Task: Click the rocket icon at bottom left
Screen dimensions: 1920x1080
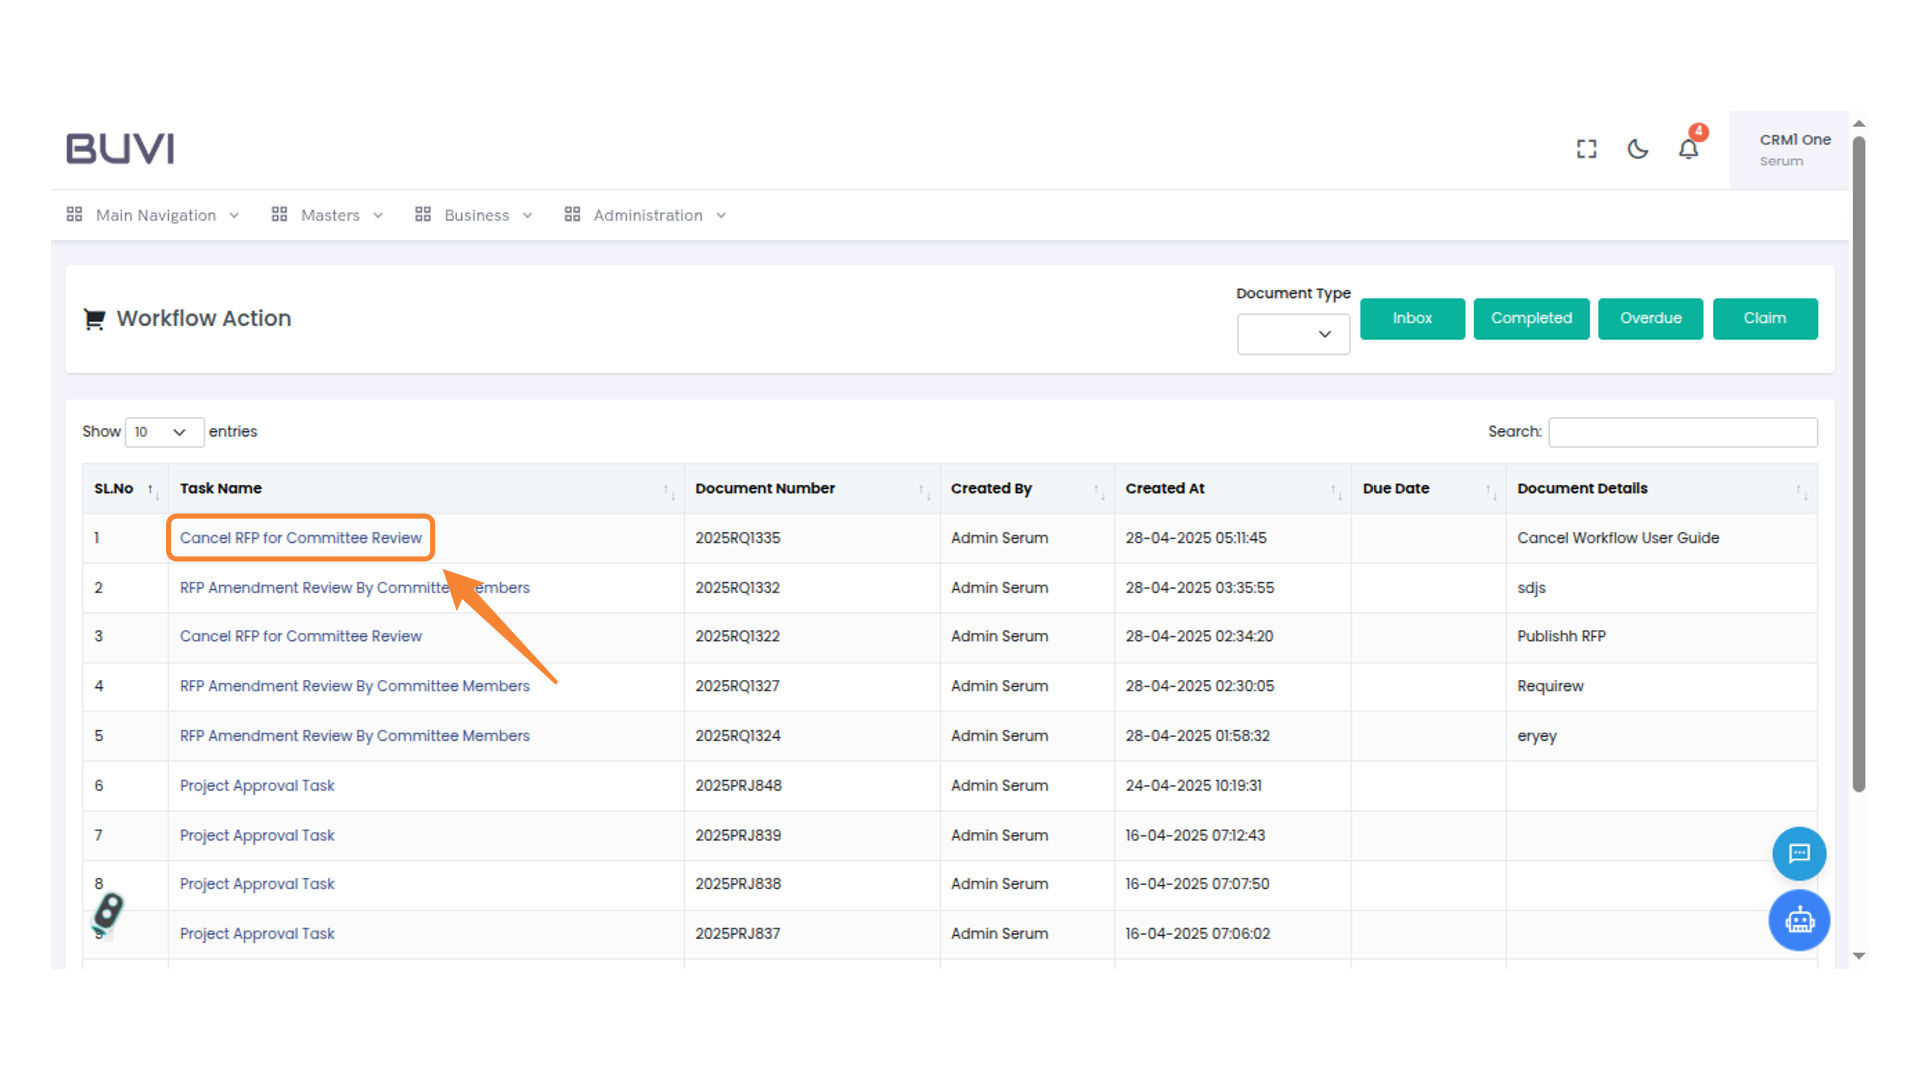Action: (x=108, y=912)
